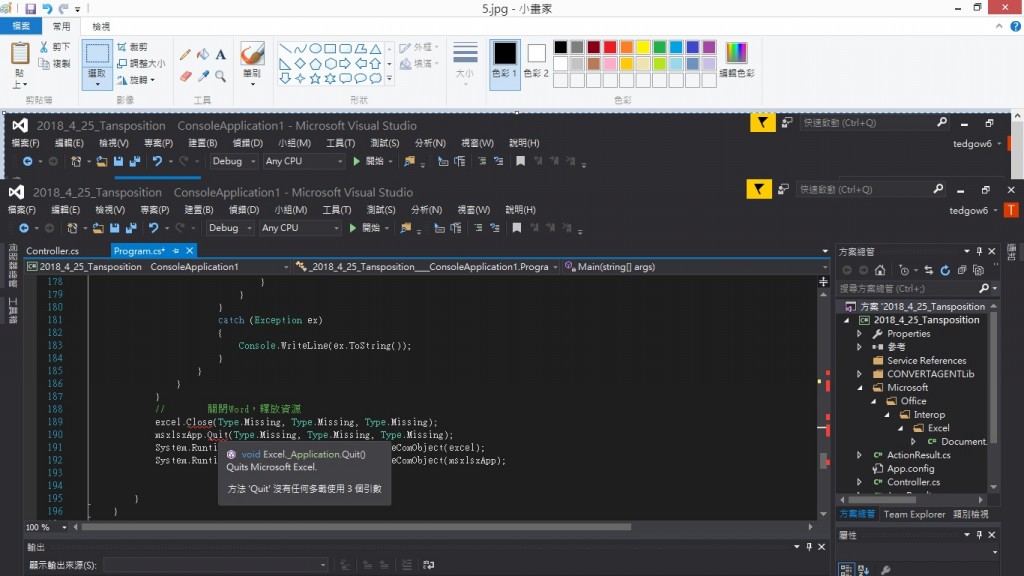Open the 檔案 tab in Paint
Screen dimensions: 1024x576
click(21, 26)
